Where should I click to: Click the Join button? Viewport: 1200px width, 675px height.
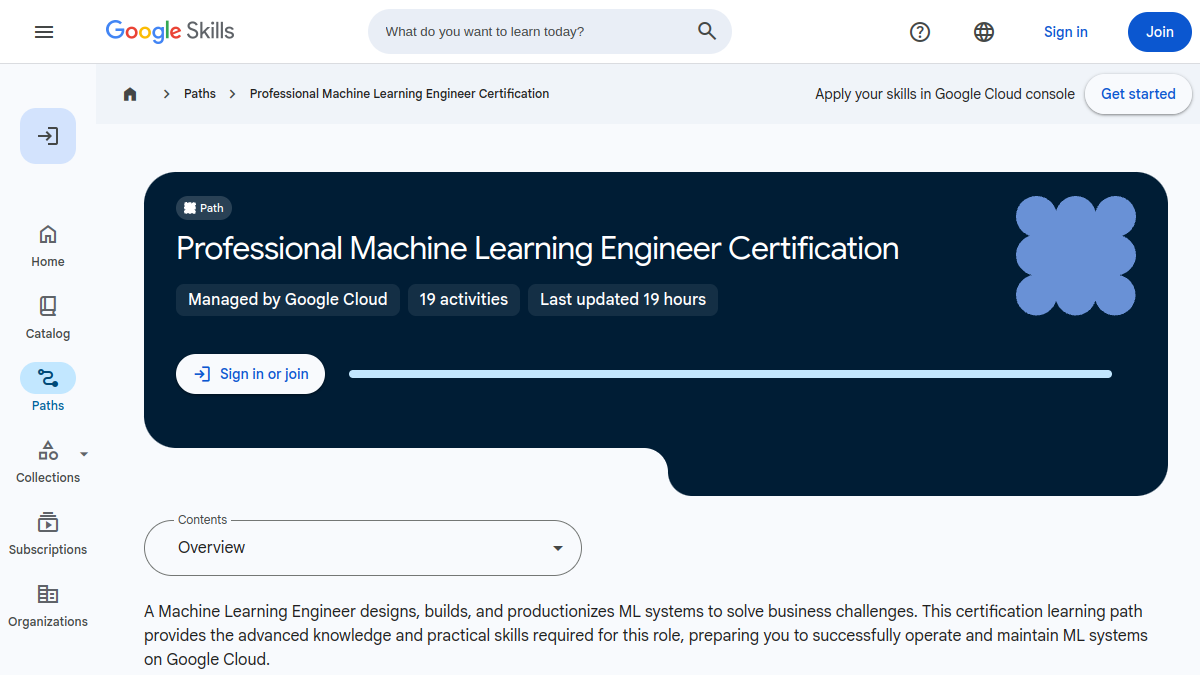click(x=1160, y=32)
